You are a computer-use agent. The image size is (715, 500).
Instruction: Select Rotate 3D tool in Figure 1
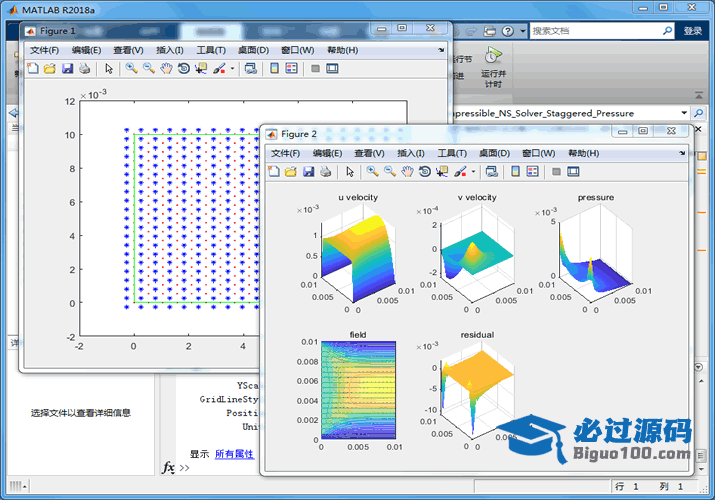(x=184, y=68)
